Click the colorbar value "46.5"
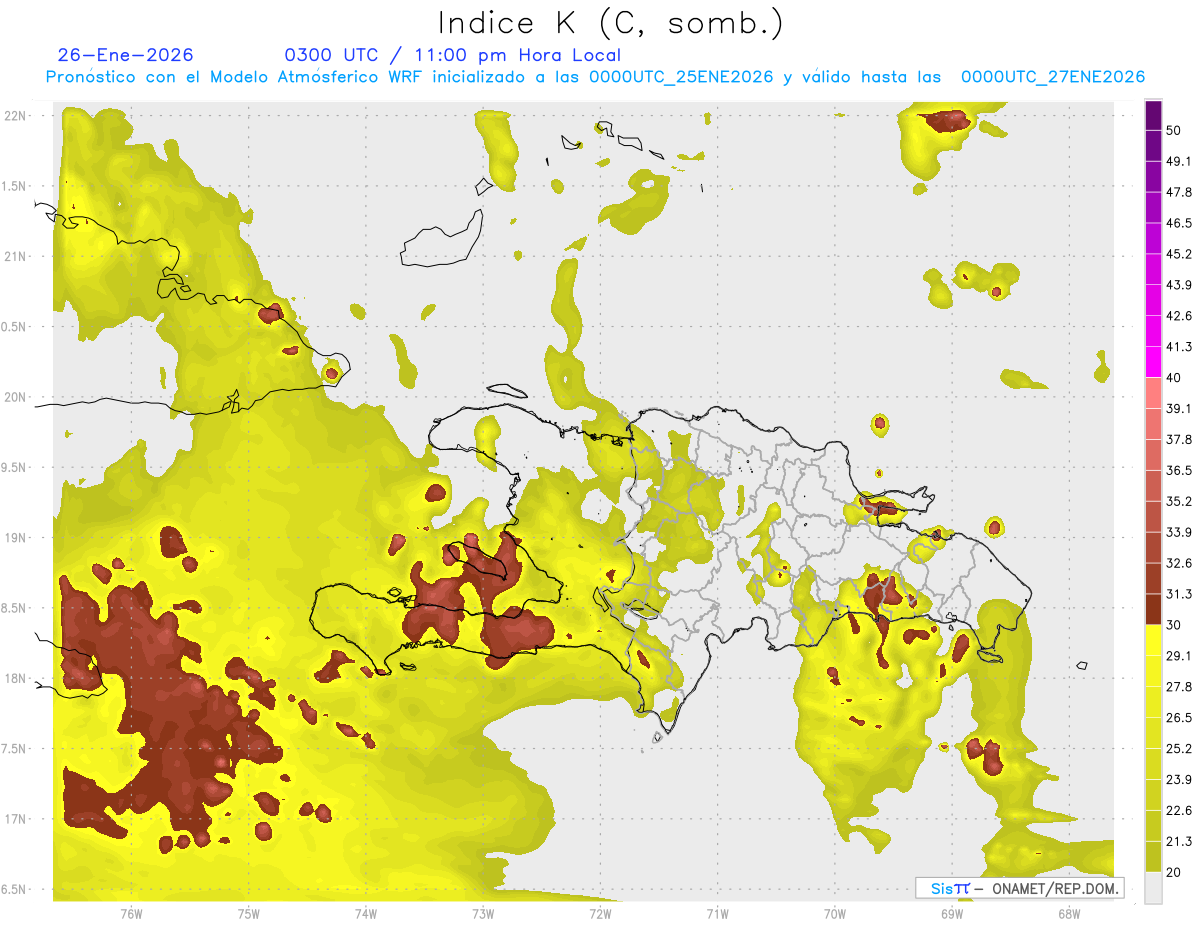Viewport: 1200px width, 927px height. (1179, 223)
